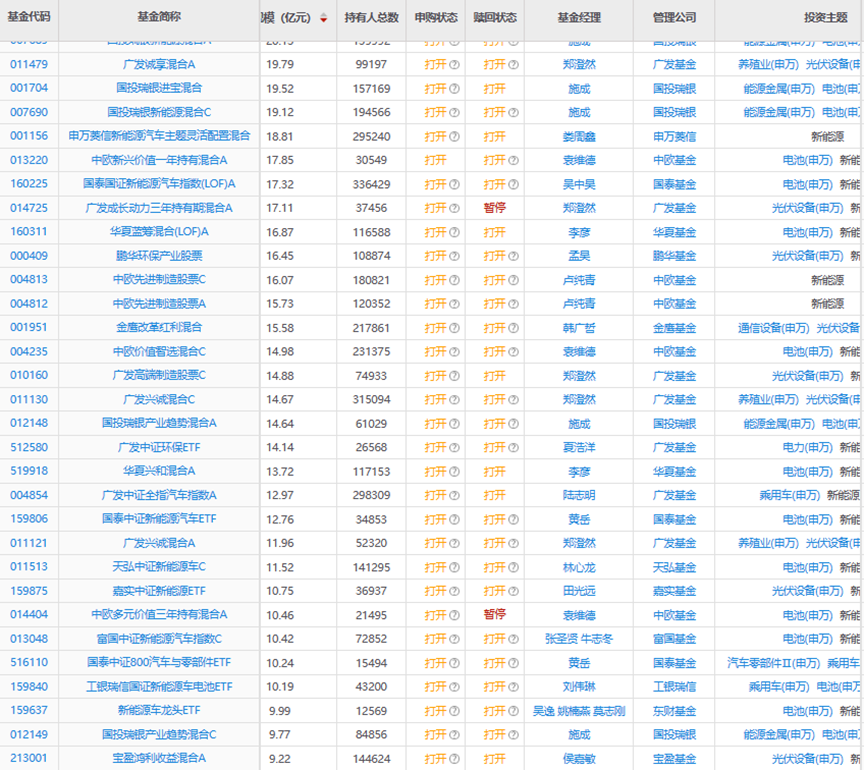Image resolution: width=864 pixels, height=770 pixels.
Task: Click the 赎回状态 help icon in row 000409
Action: point(513,256)
